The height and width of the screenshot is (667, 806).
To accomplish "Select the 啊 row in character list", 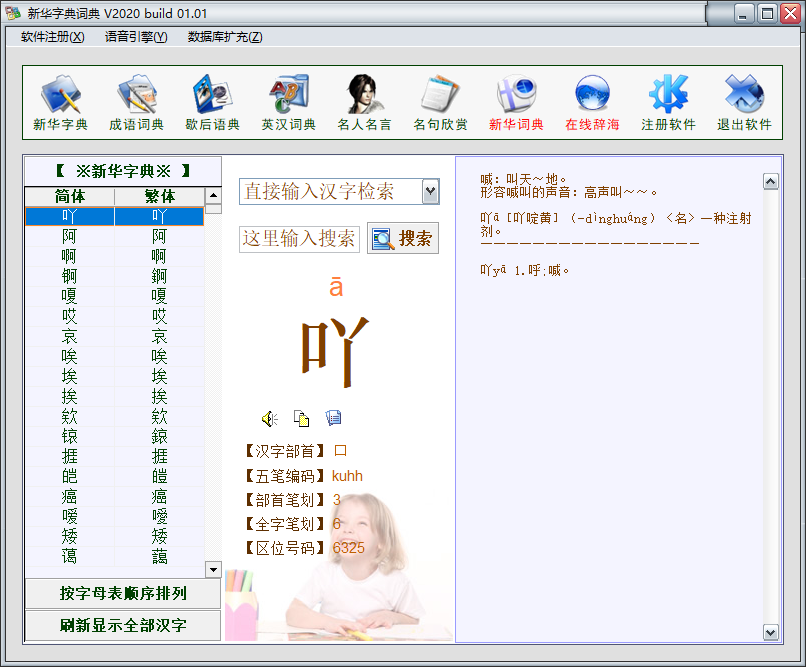I will (69, 256).
